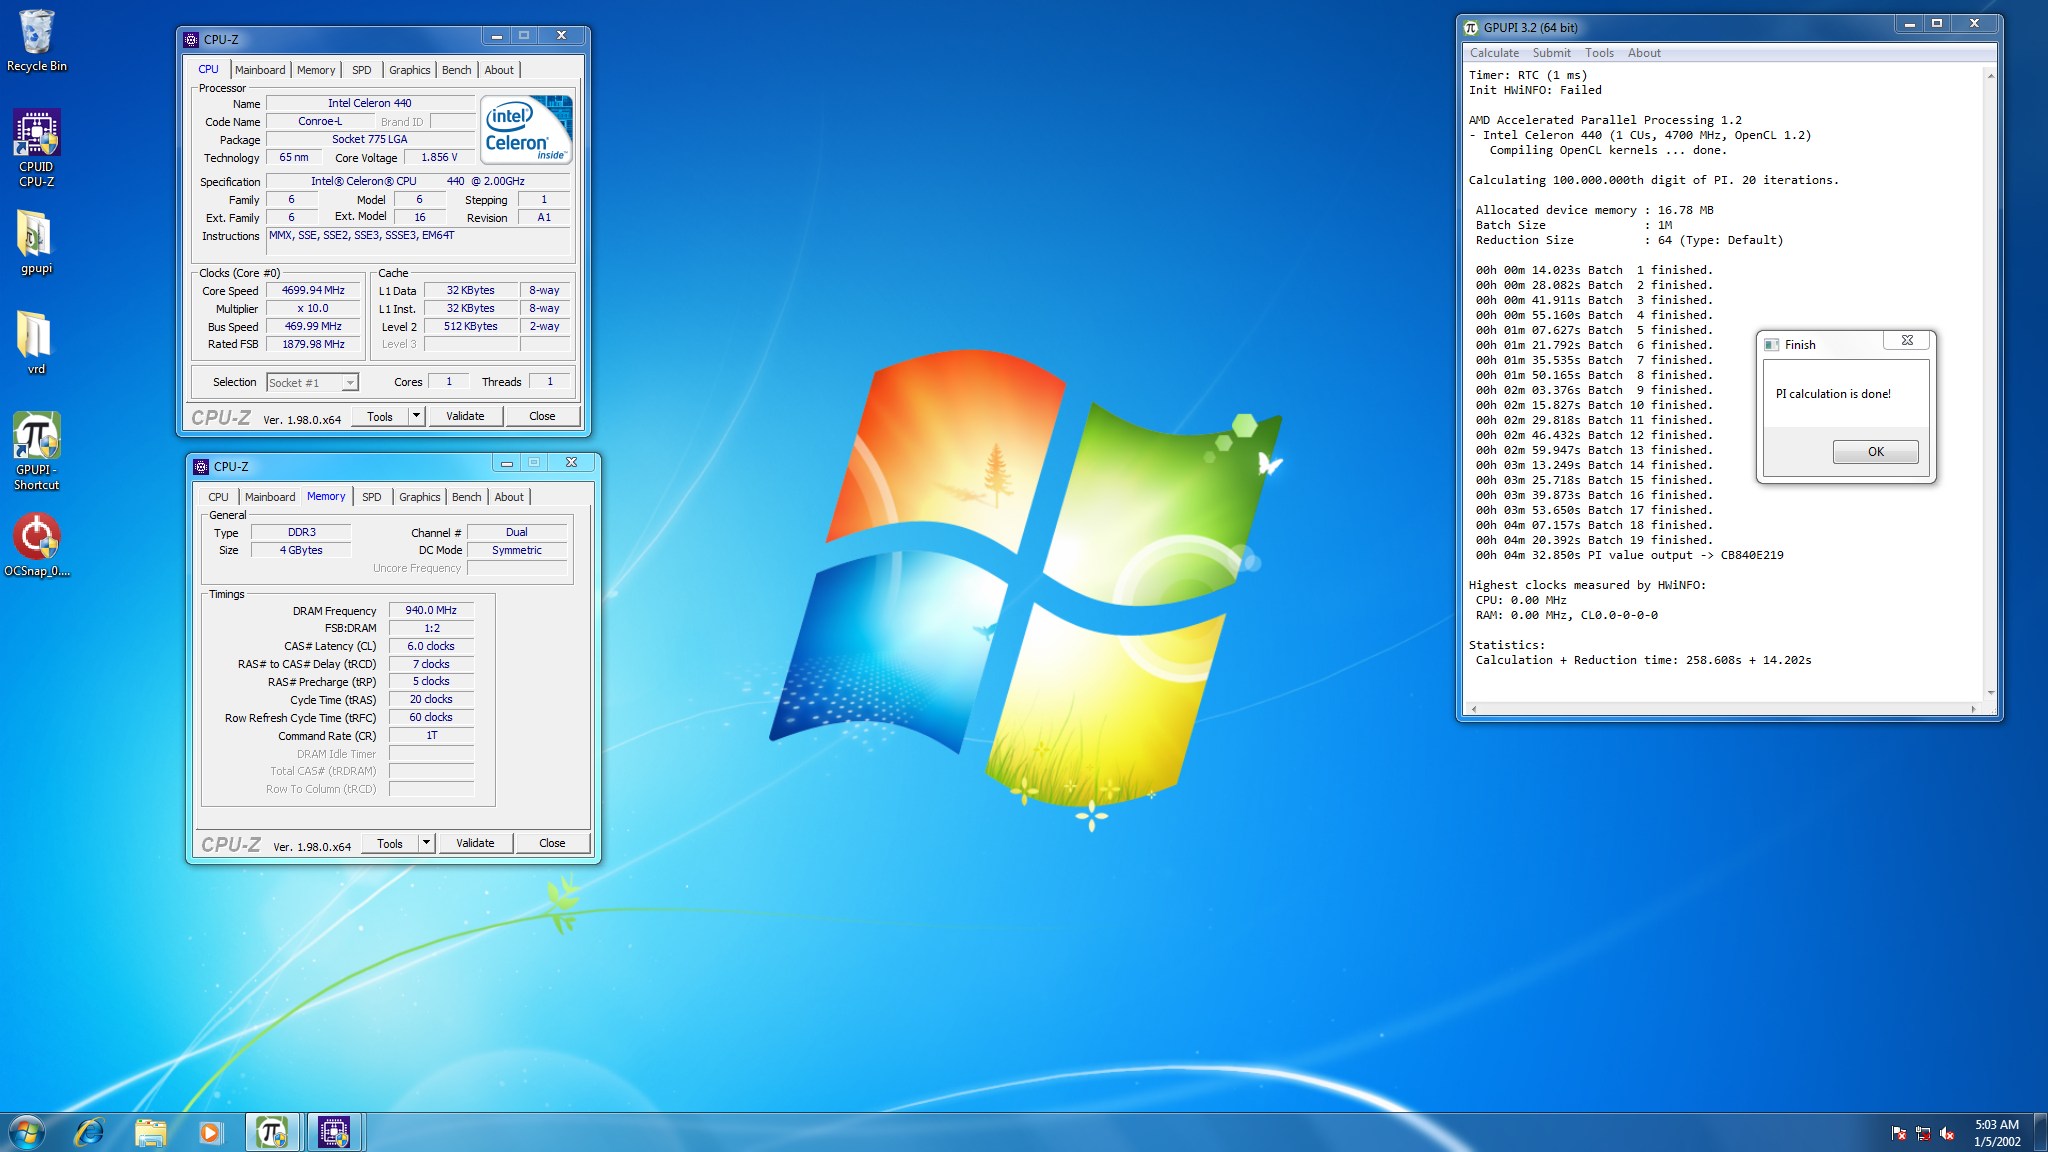Click the Batch 19 finished line in GPUPI
Screen dimensions: 2048x1152
point(1594,540)
